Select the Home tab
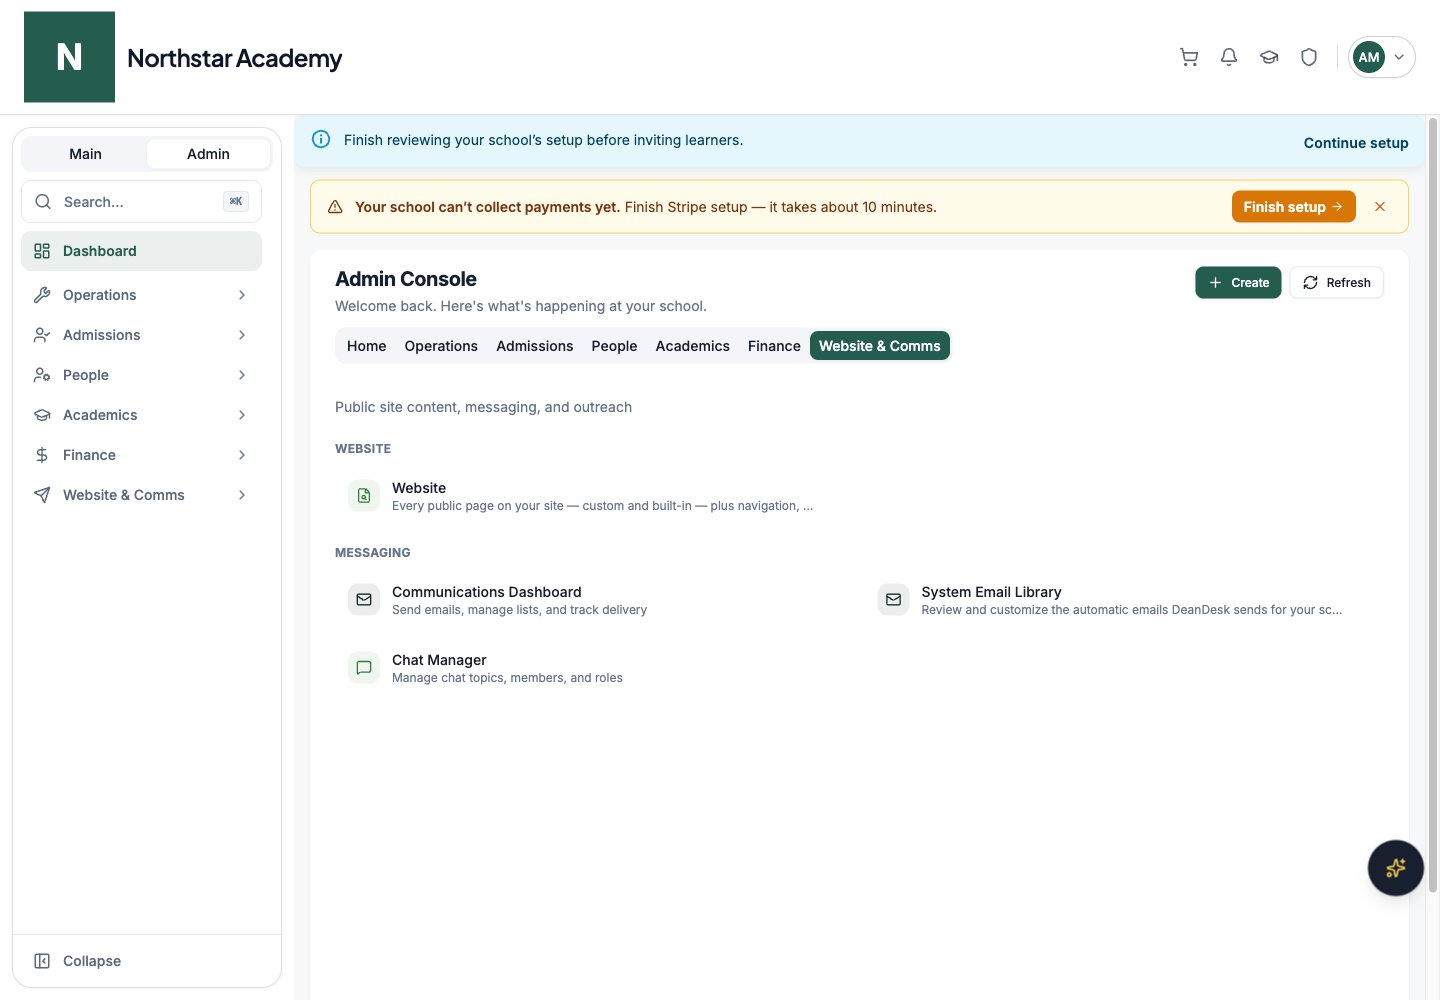Viewport: 1440px width, 1000px height. pos(366,346)
